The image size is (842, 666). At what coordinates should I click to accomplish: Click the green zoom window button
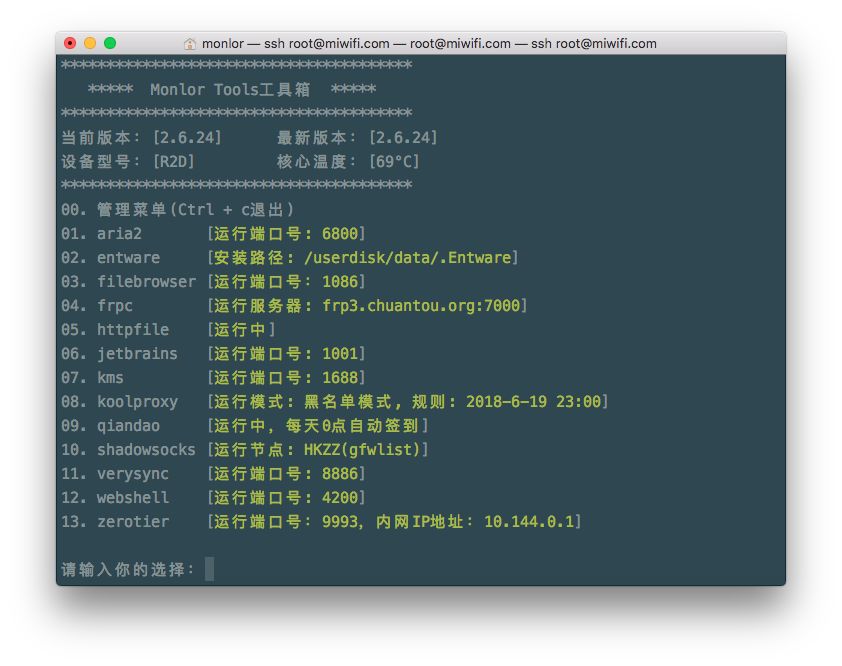(110, 44)
